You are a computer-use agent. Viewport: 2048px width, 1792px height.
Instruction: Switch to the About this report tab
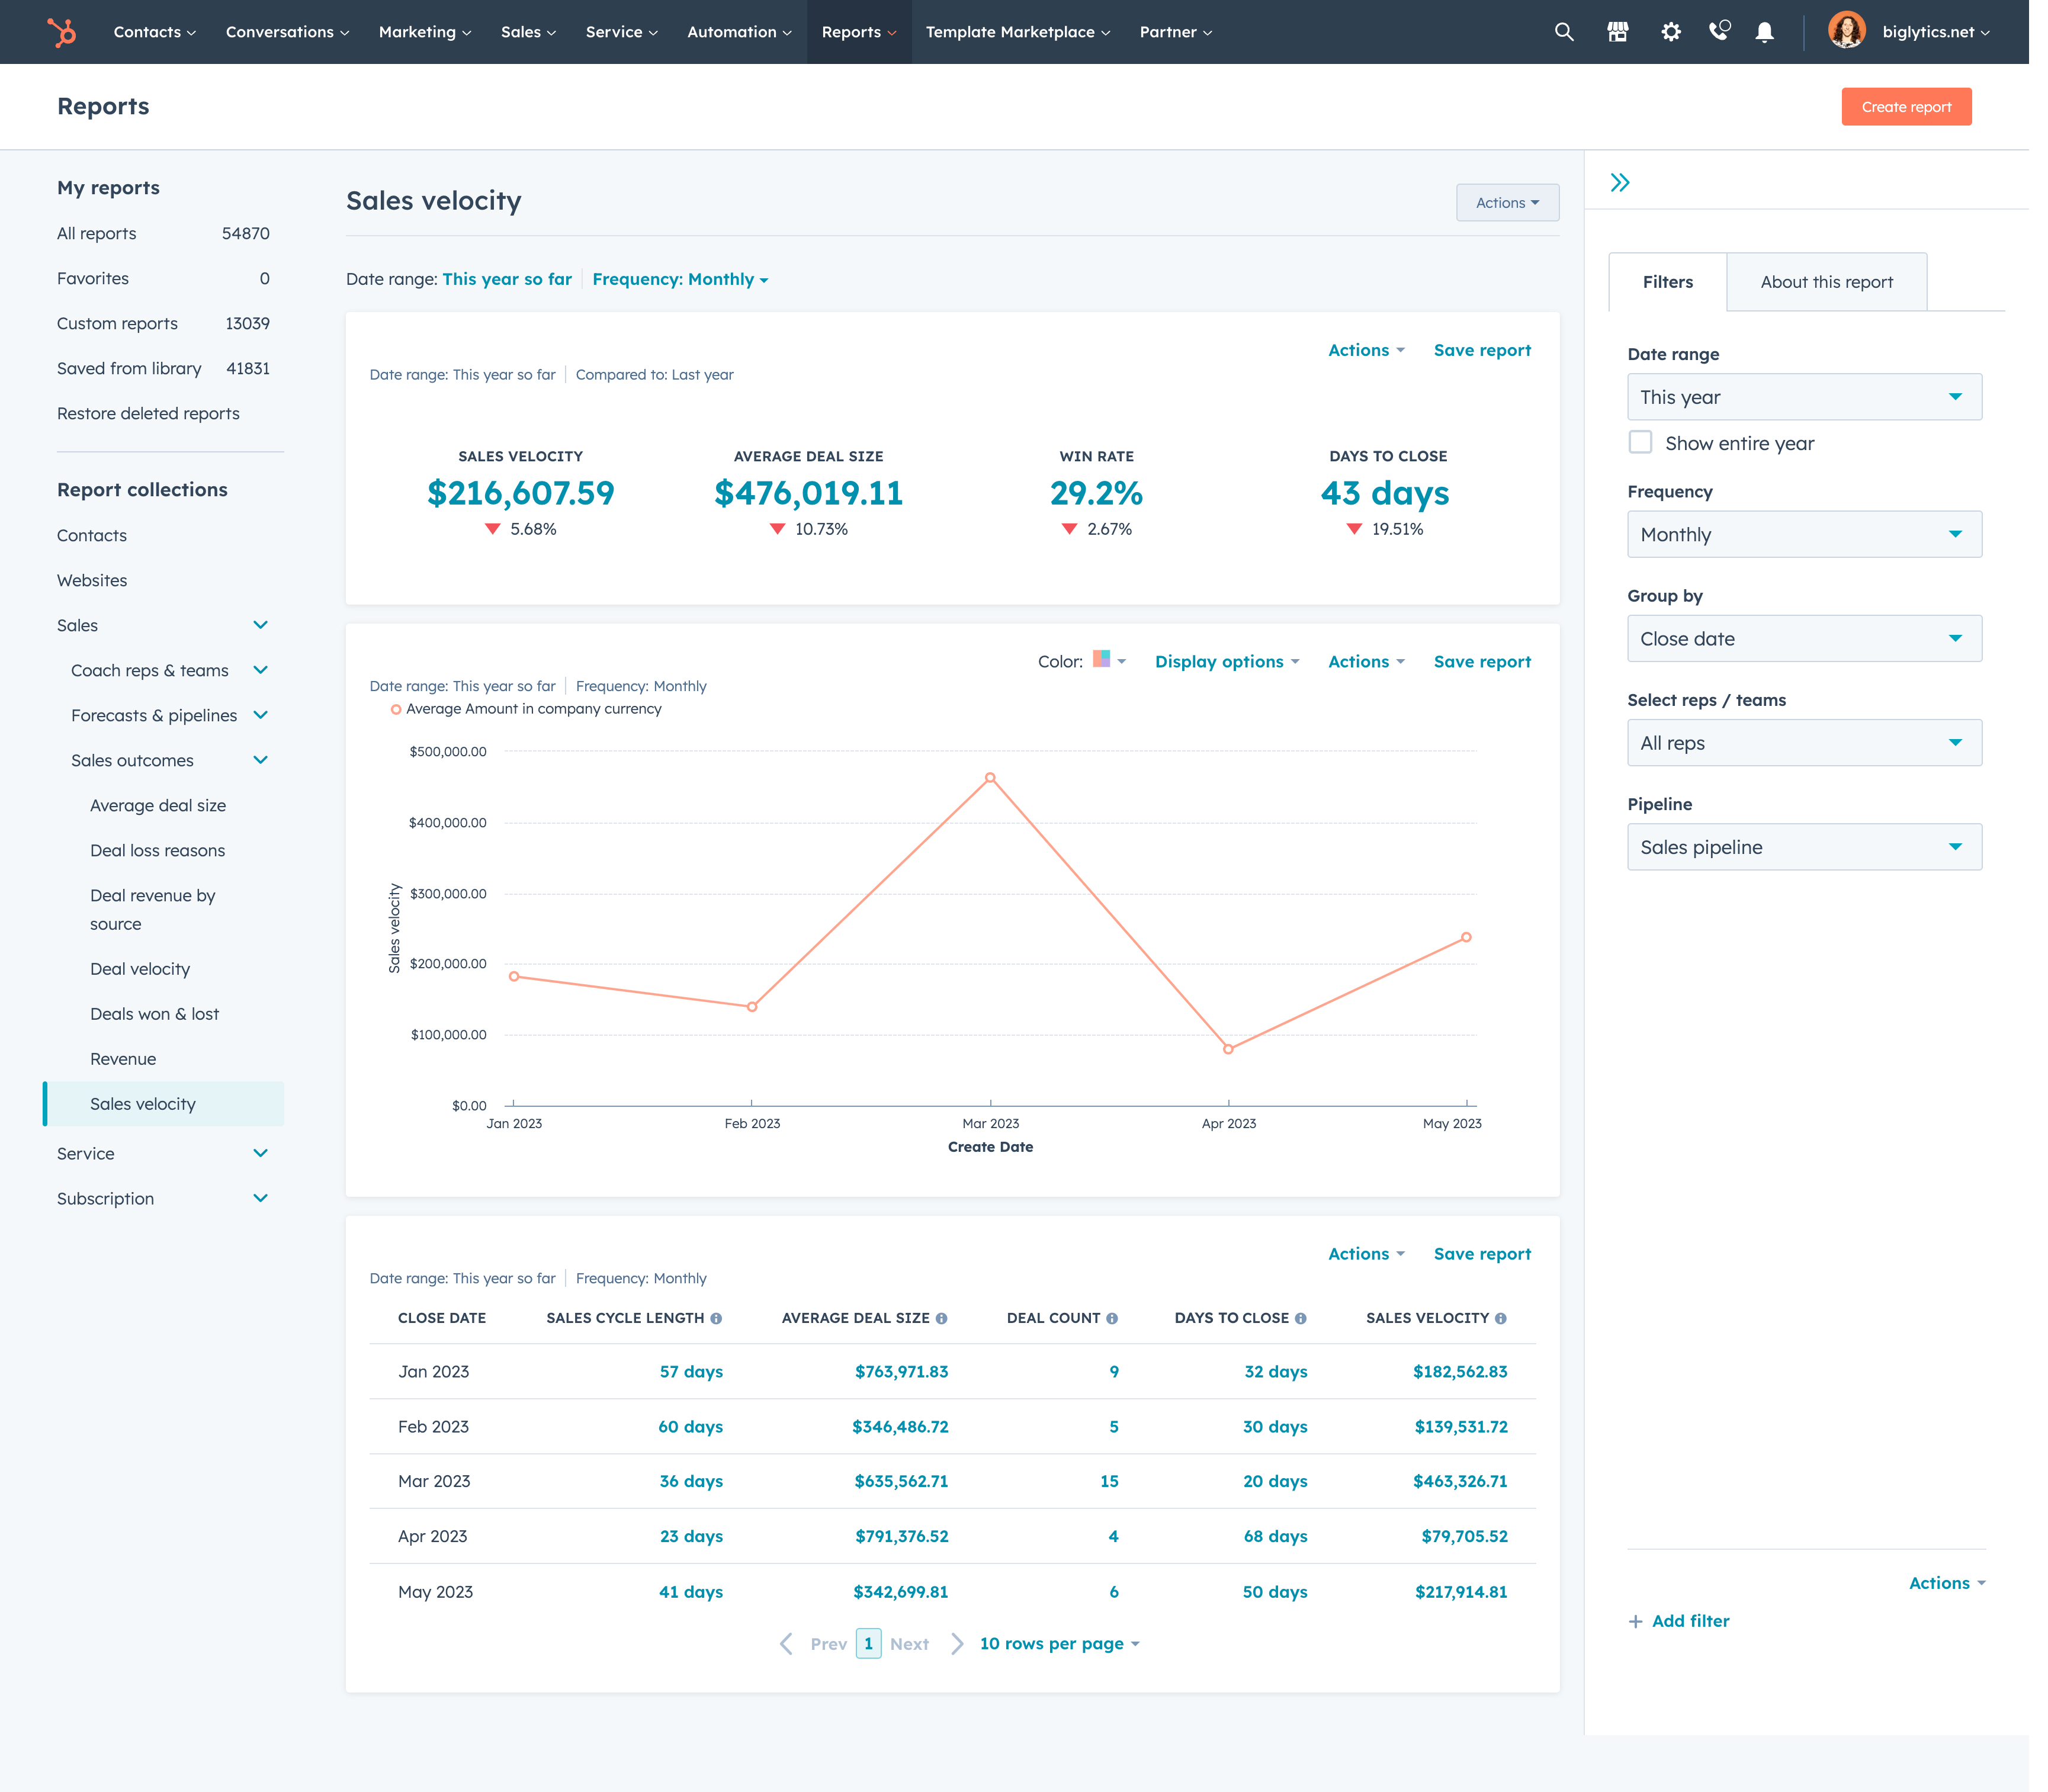pos(1826,281)
